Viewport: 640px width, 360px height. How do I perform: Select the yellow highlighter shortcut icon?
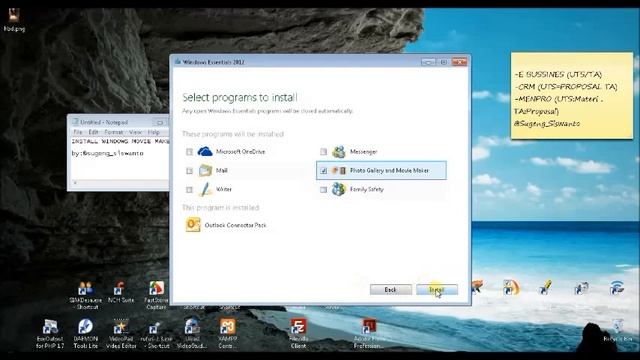(546, 287)
